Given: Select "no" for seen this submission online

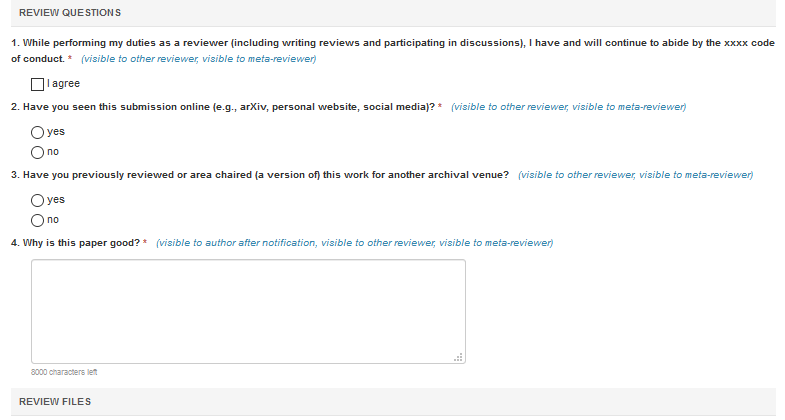Looking at the screenshot, I should point(37,152).
